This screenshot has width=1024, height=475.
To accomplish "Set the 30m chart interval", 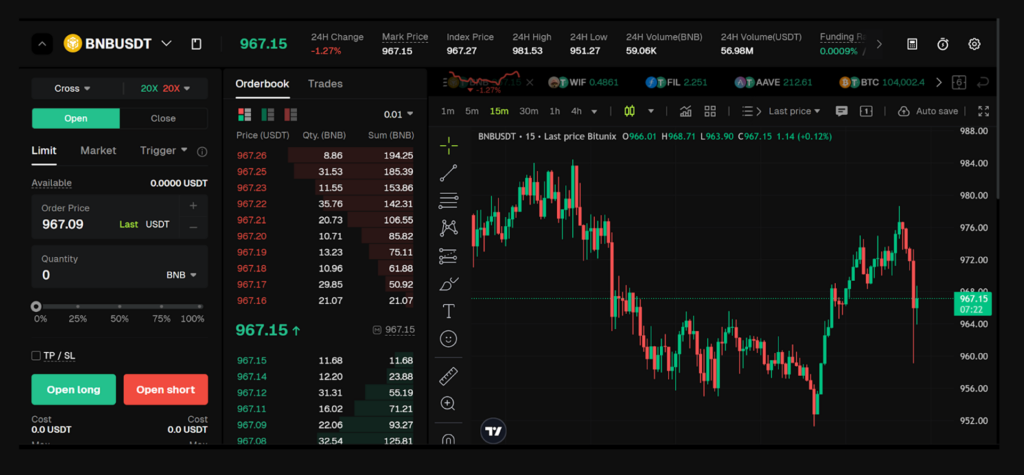I will [x=528, y=111].
